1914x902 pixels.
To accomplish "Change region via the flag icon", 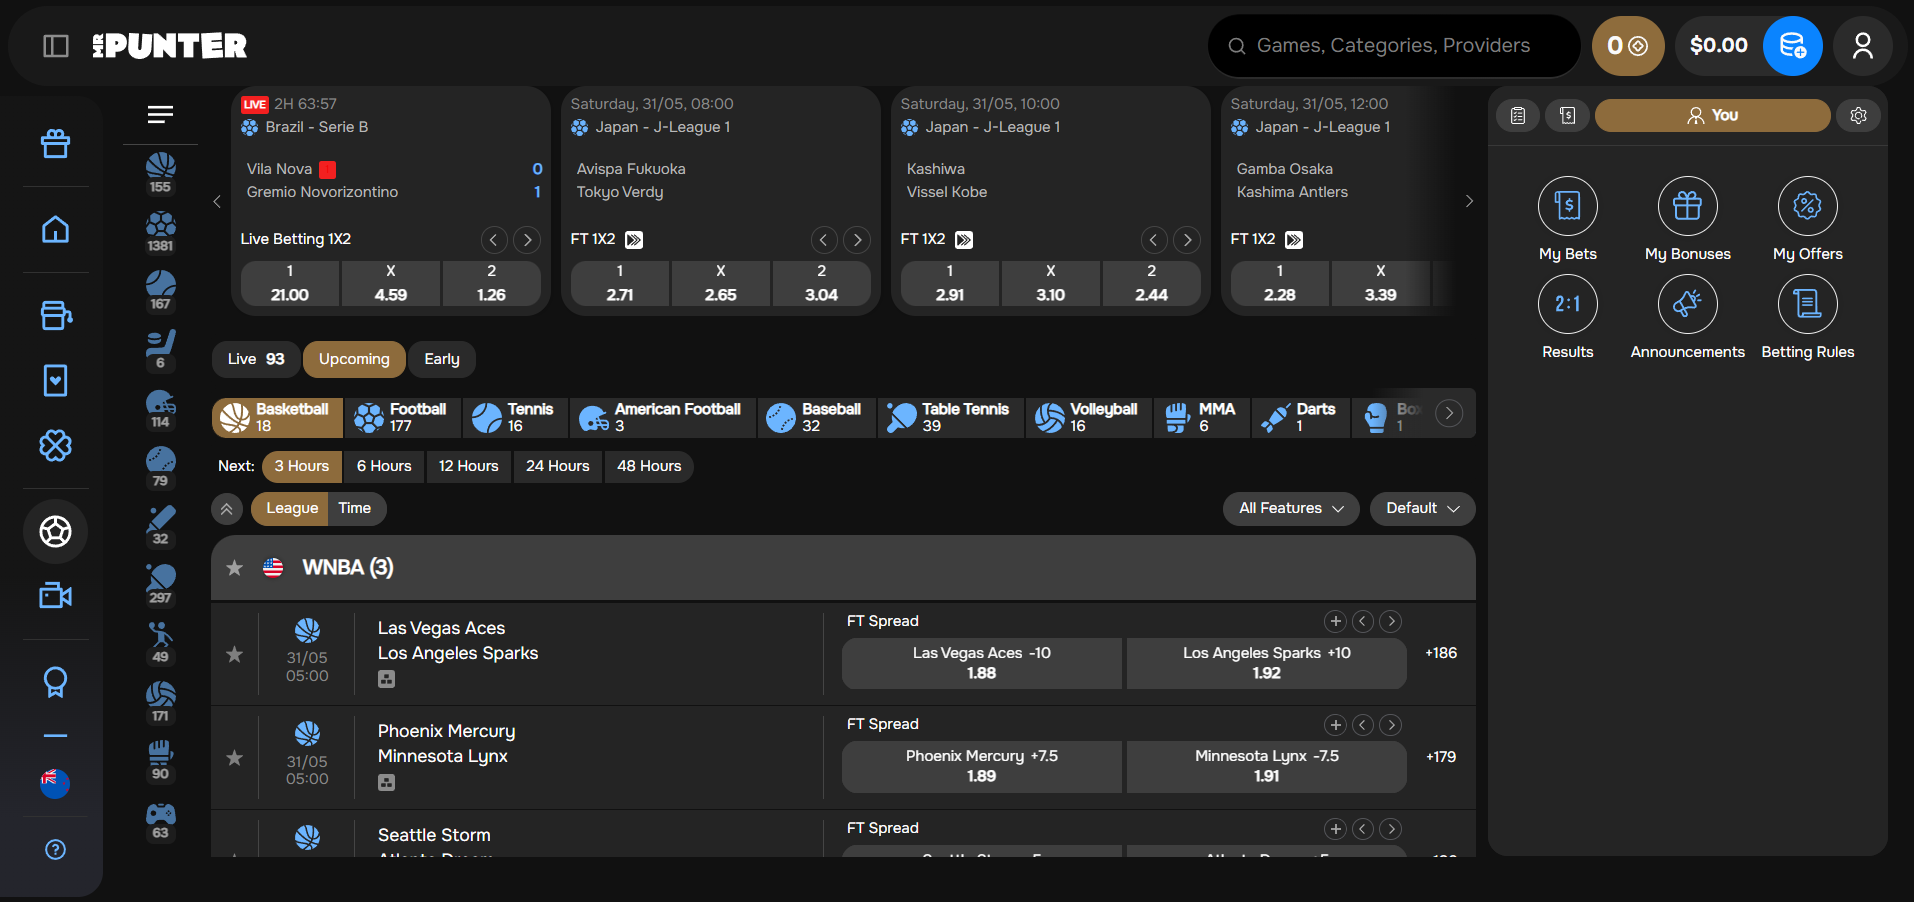I will pos(55,783).
